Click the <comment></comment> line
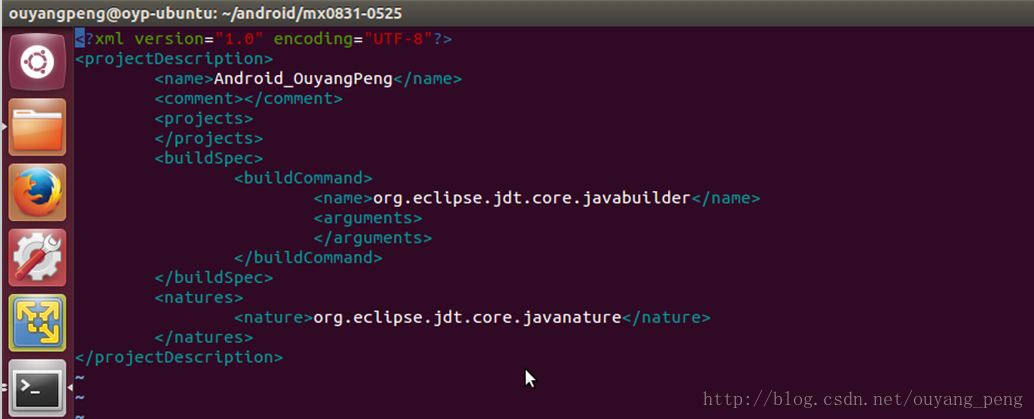Screen dimensions: 1034x419 [249, 99]
